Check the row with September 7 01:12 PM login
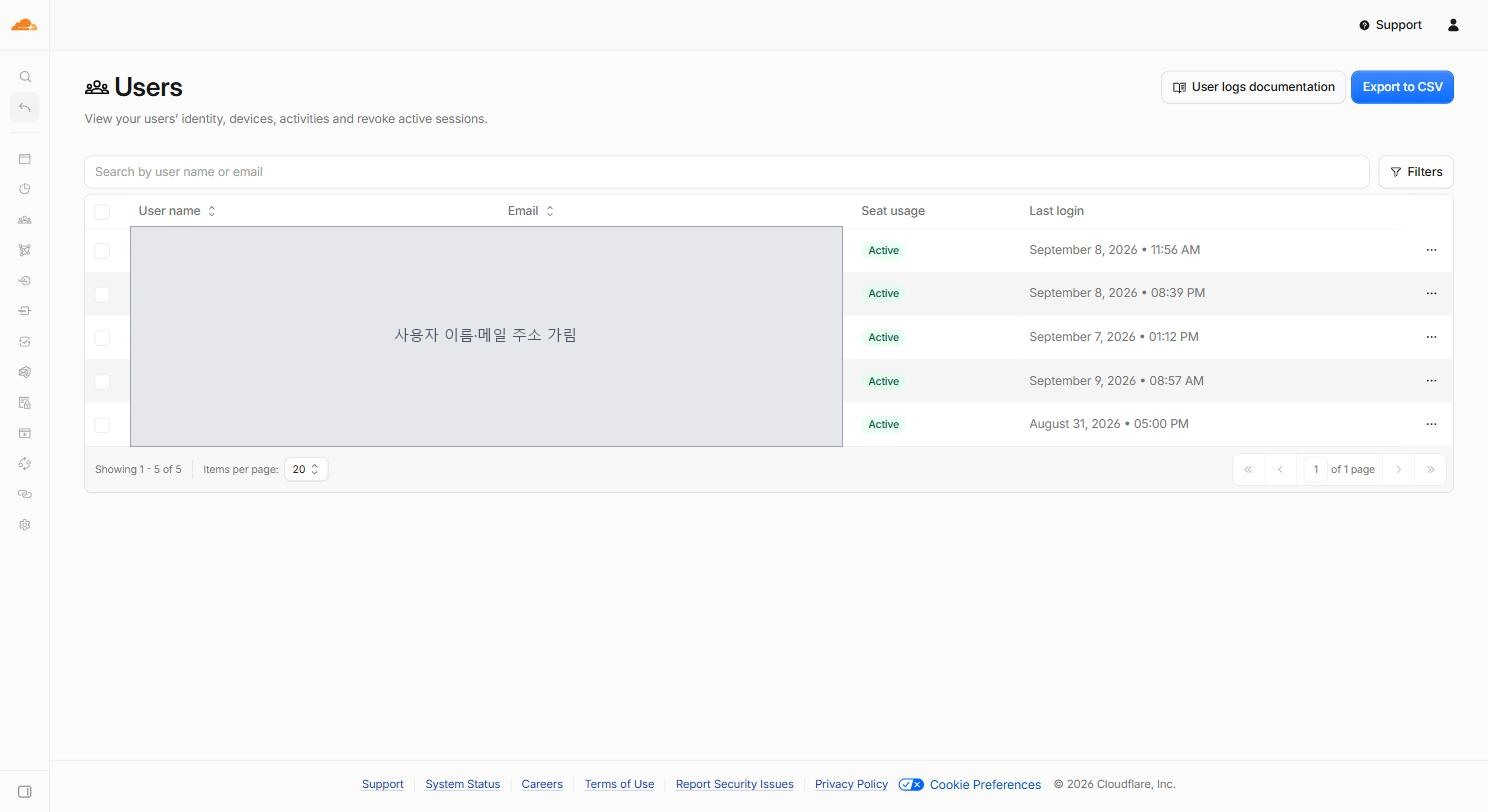Screen dimensions: 1488x812 102,338
